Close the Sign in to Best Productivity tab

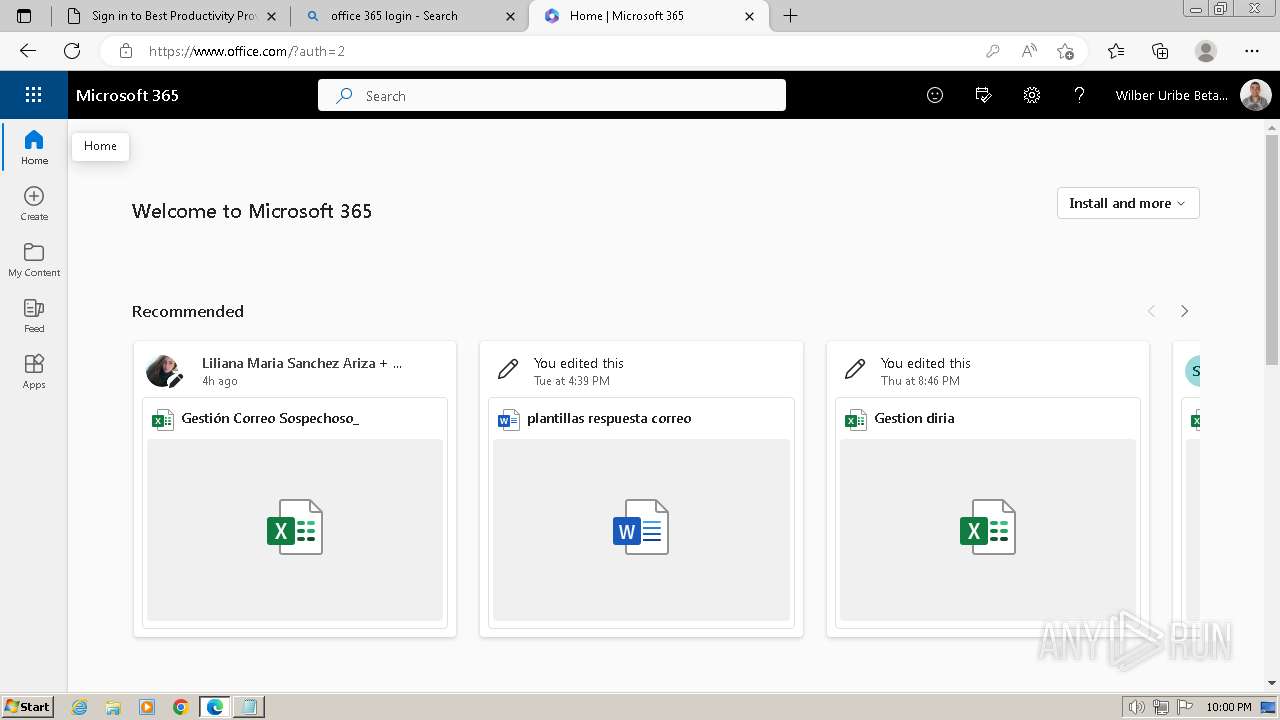(271, 16)
